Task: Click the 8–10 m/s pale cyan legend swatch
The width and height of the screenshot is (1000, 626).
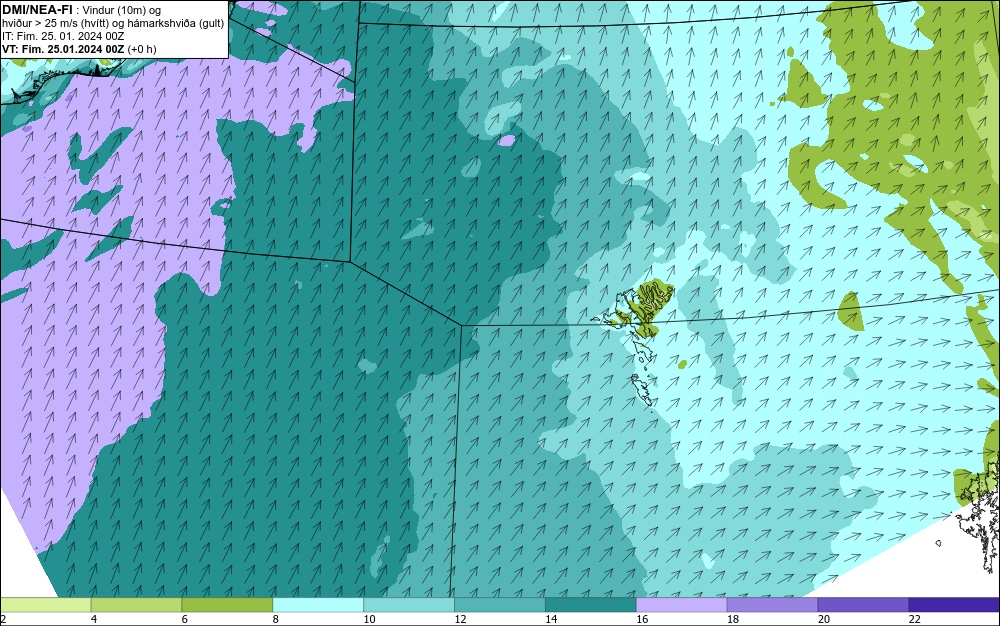Action: pos(318,605)
